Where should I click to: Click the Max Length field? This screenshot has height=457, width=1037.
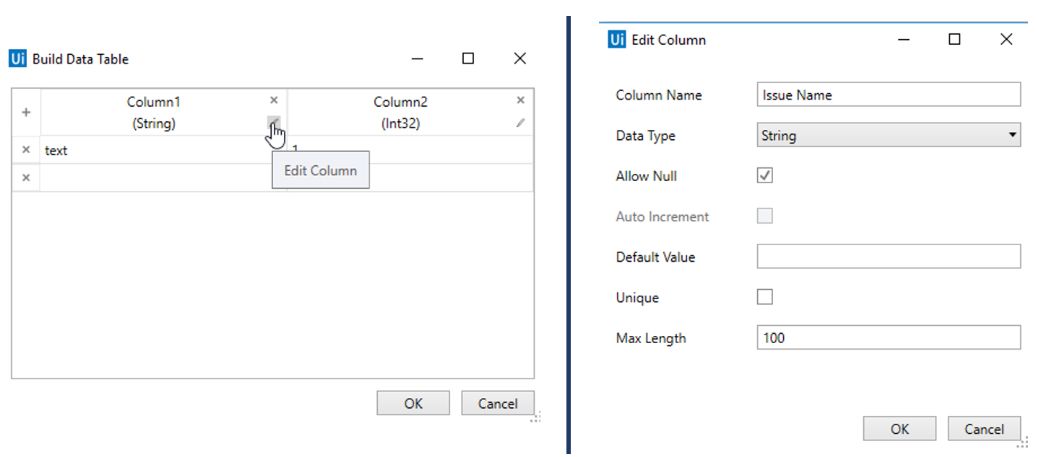(x=888, y=338)
